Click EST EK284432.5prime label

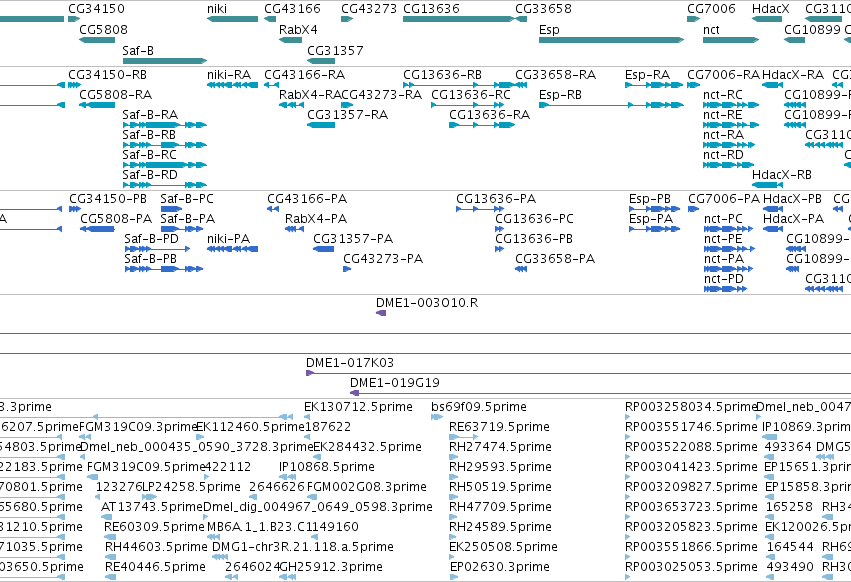coord(367,447)
